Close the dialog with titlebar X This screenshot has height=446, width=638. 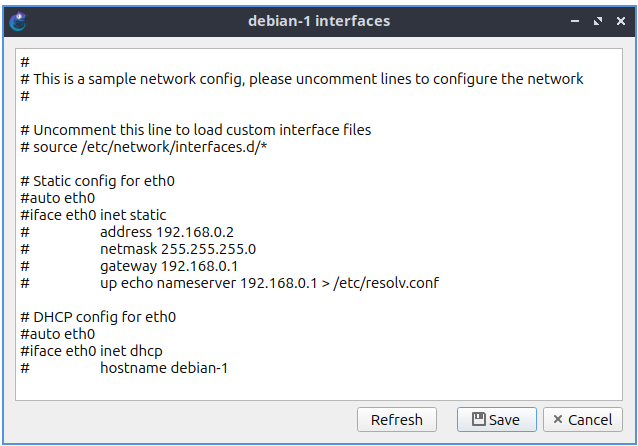pos(619,20)
